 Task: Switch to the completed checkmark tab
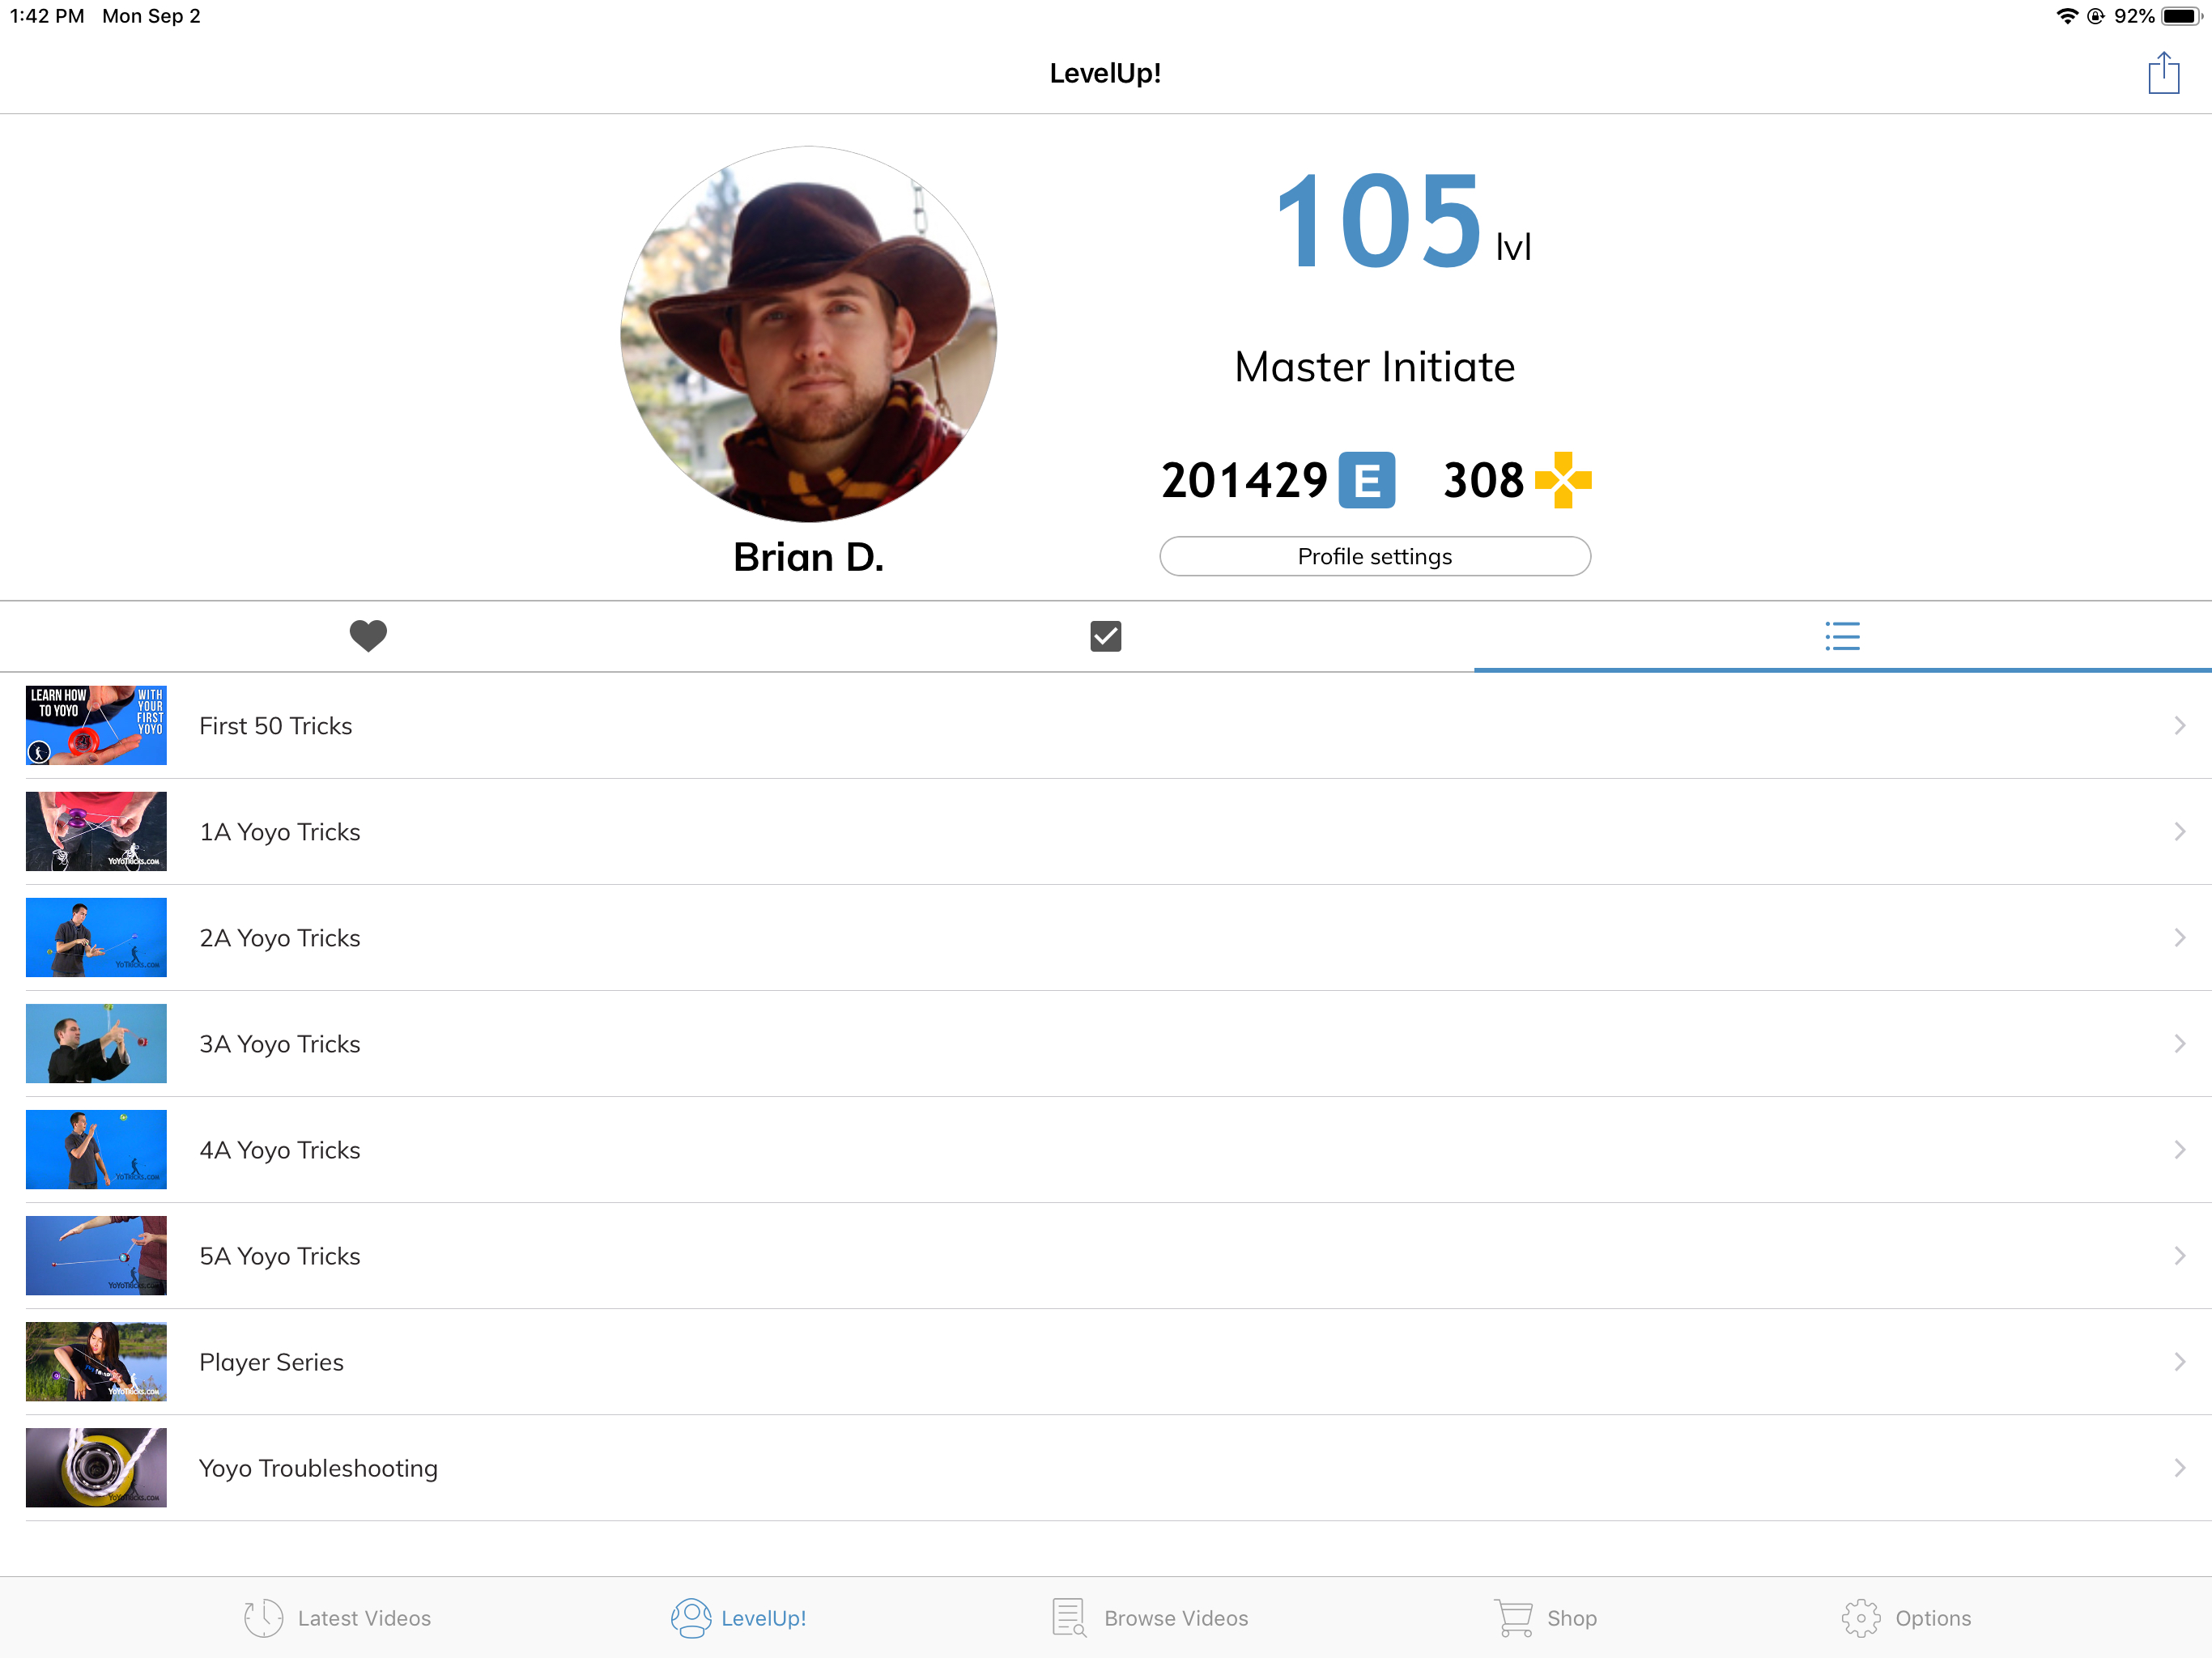point(1105,636)
